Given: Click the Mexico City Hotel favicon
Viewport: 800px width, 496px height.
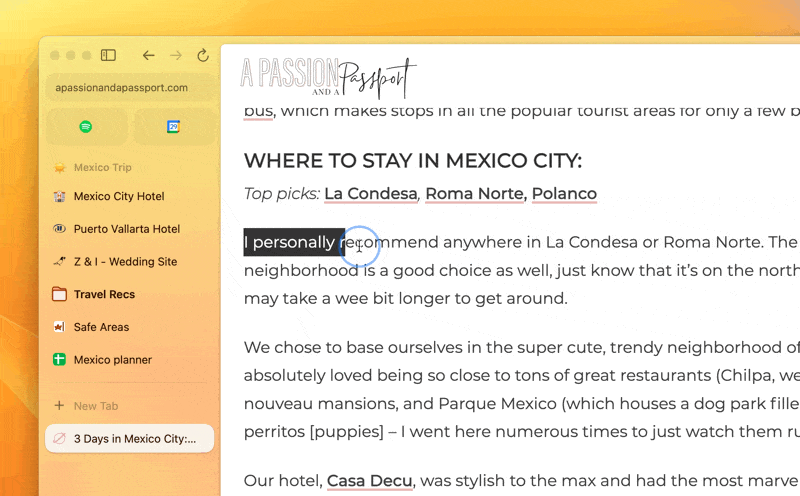Looking at the screenshot, I should tap(60, 196).
